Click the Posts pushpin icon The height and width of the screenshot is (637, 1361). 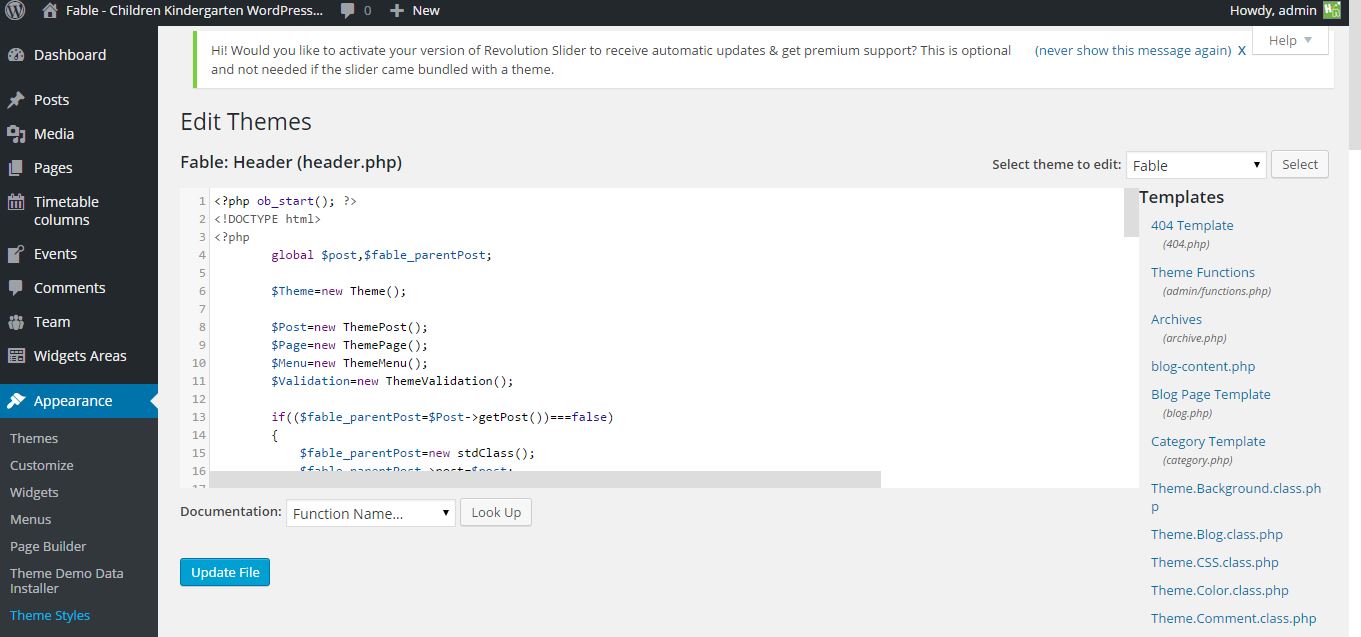click(16, 100)
